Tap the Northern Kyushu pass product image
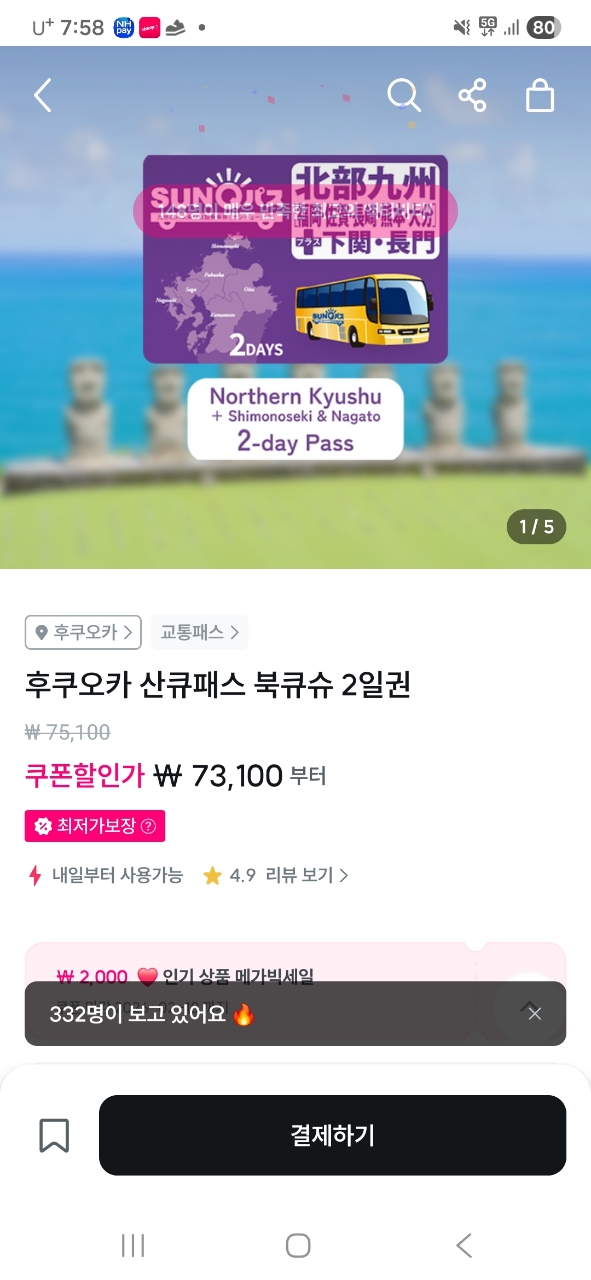 pos(296,307)
